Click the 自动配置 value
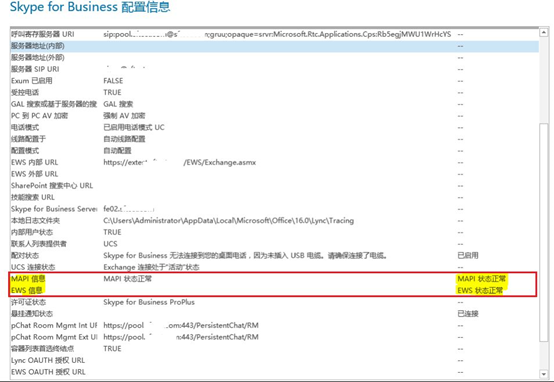 point(117,151)
